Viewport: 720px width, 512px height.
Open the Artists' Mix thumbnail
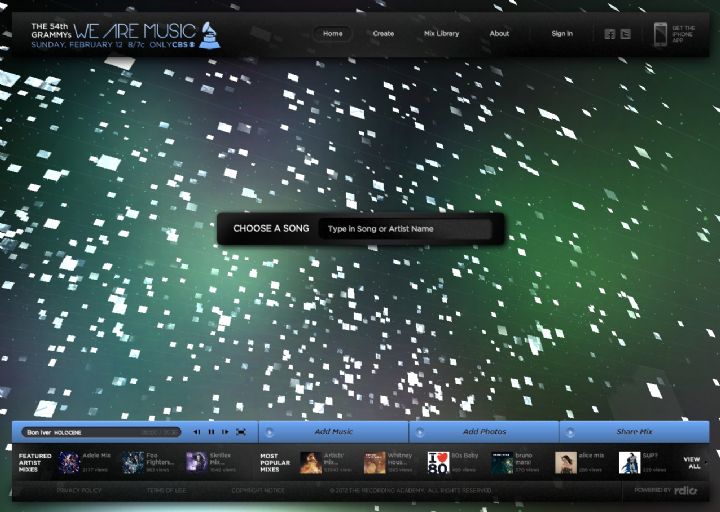pyautogui.click(x=311, y=463)
